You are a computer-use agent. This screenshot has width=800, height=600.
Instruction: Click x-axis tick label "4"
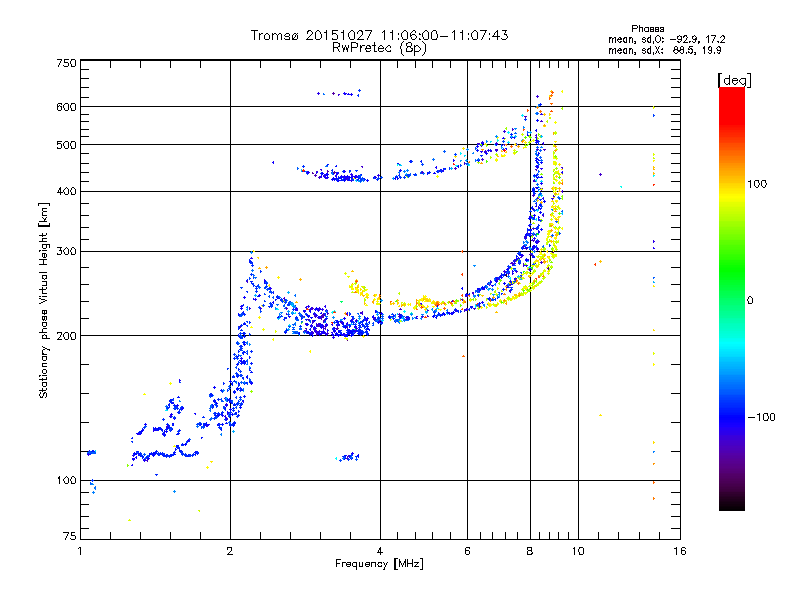[x=380, y=551]
